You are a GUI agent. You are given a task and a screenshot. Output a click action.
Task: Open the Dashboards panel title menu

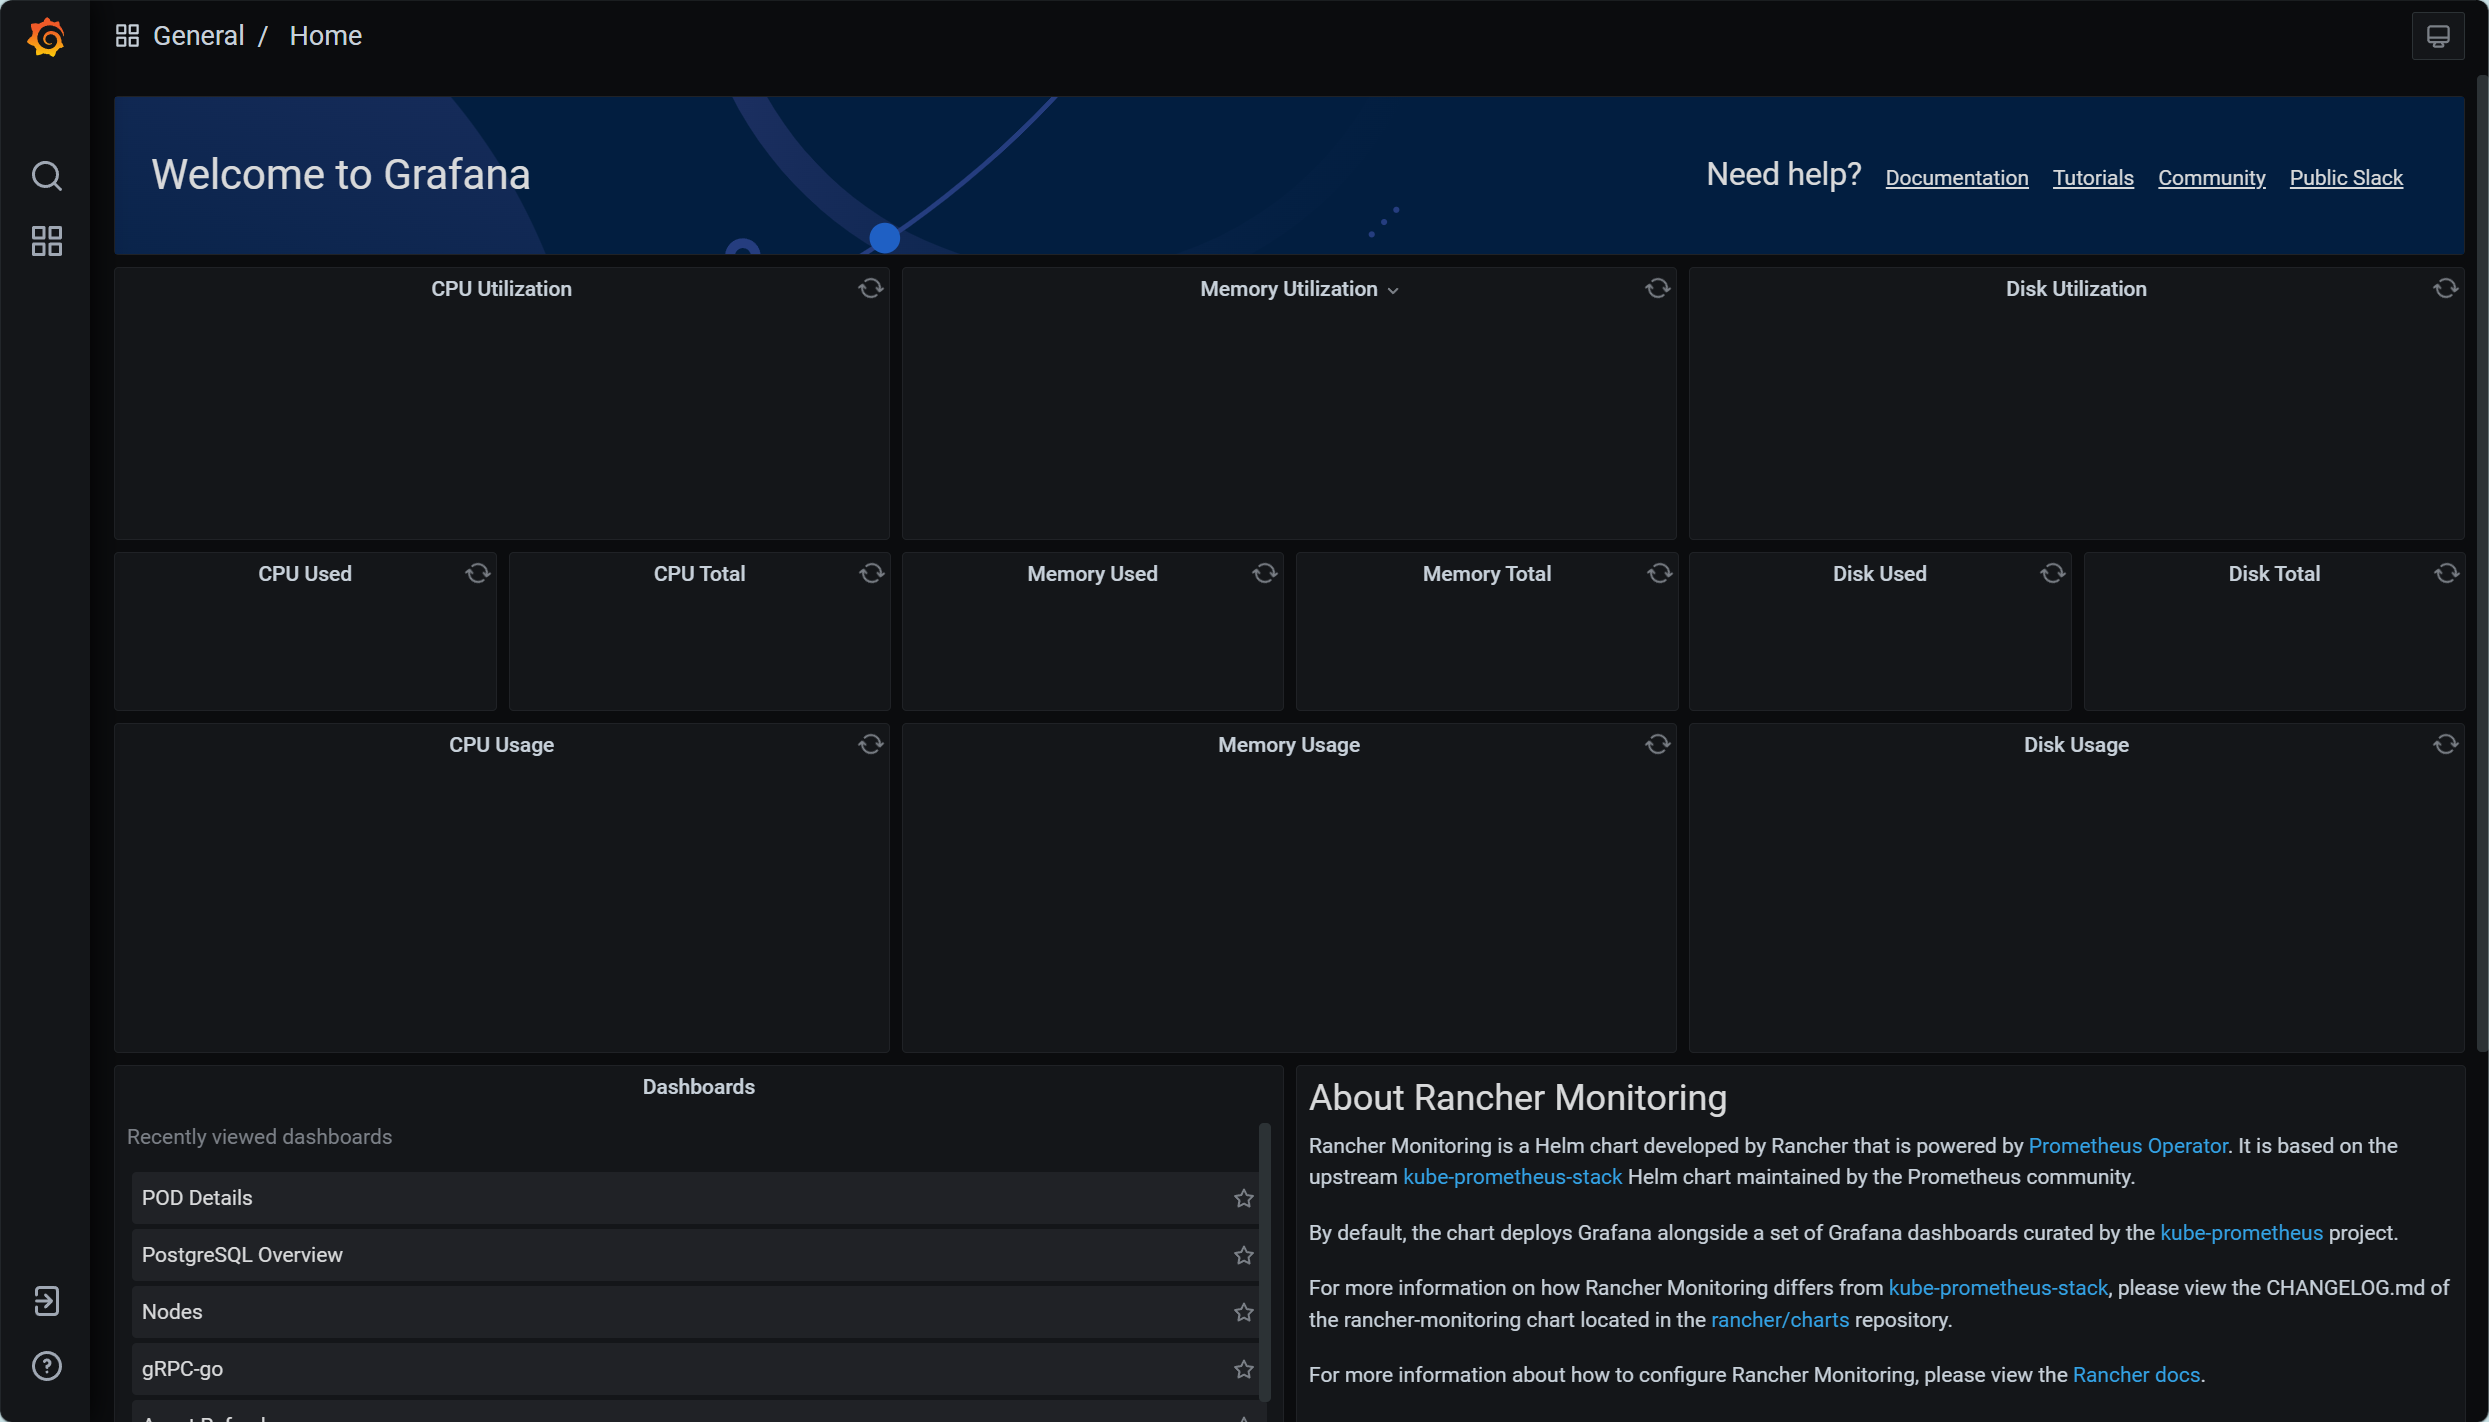coord(698,1087)
